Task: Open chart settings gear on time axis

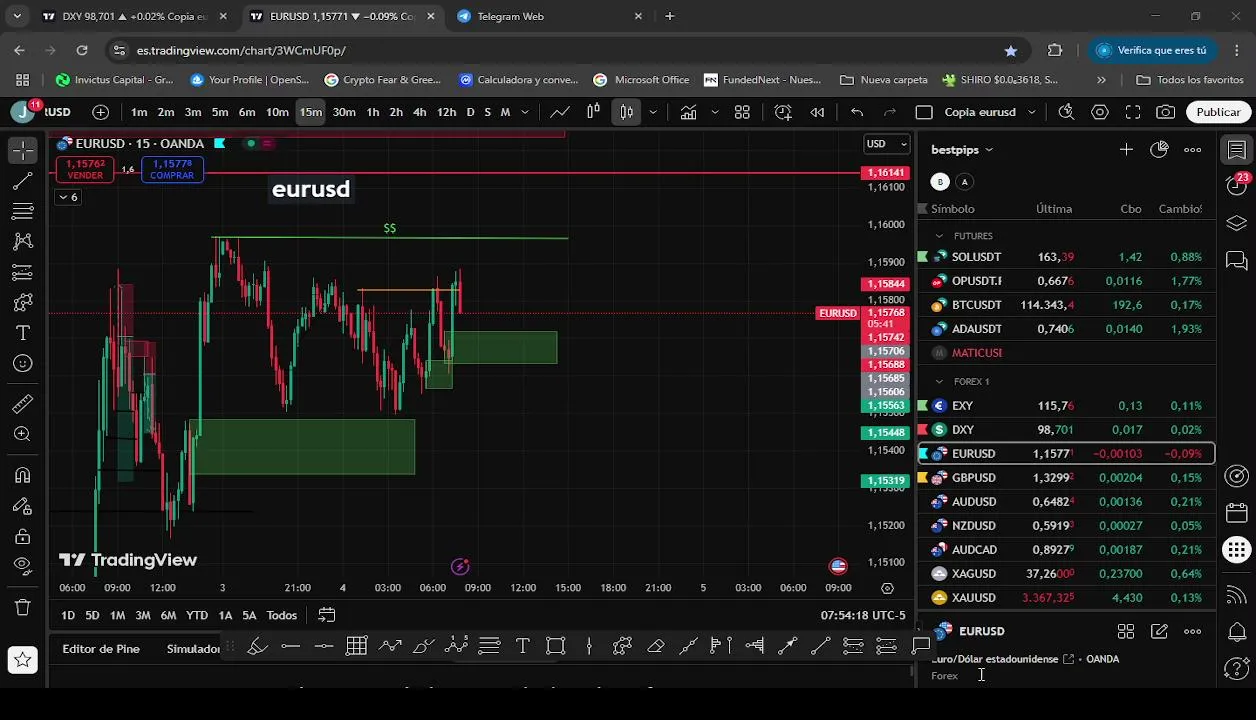Action: [888, 588]
